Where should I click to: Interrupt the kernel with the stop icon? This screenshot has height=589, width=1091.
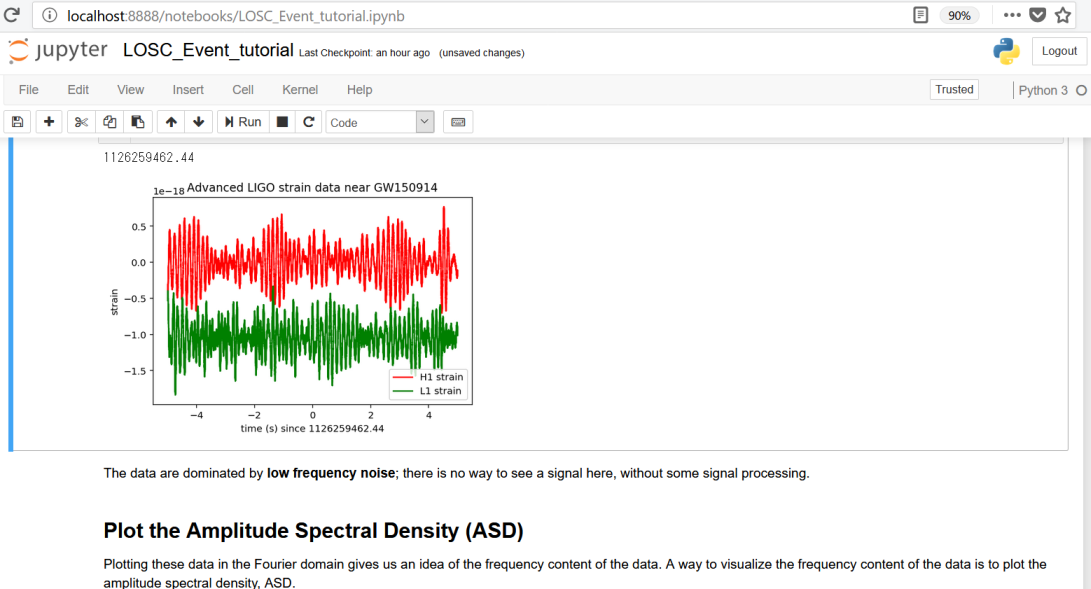click(x=283, y=122)
